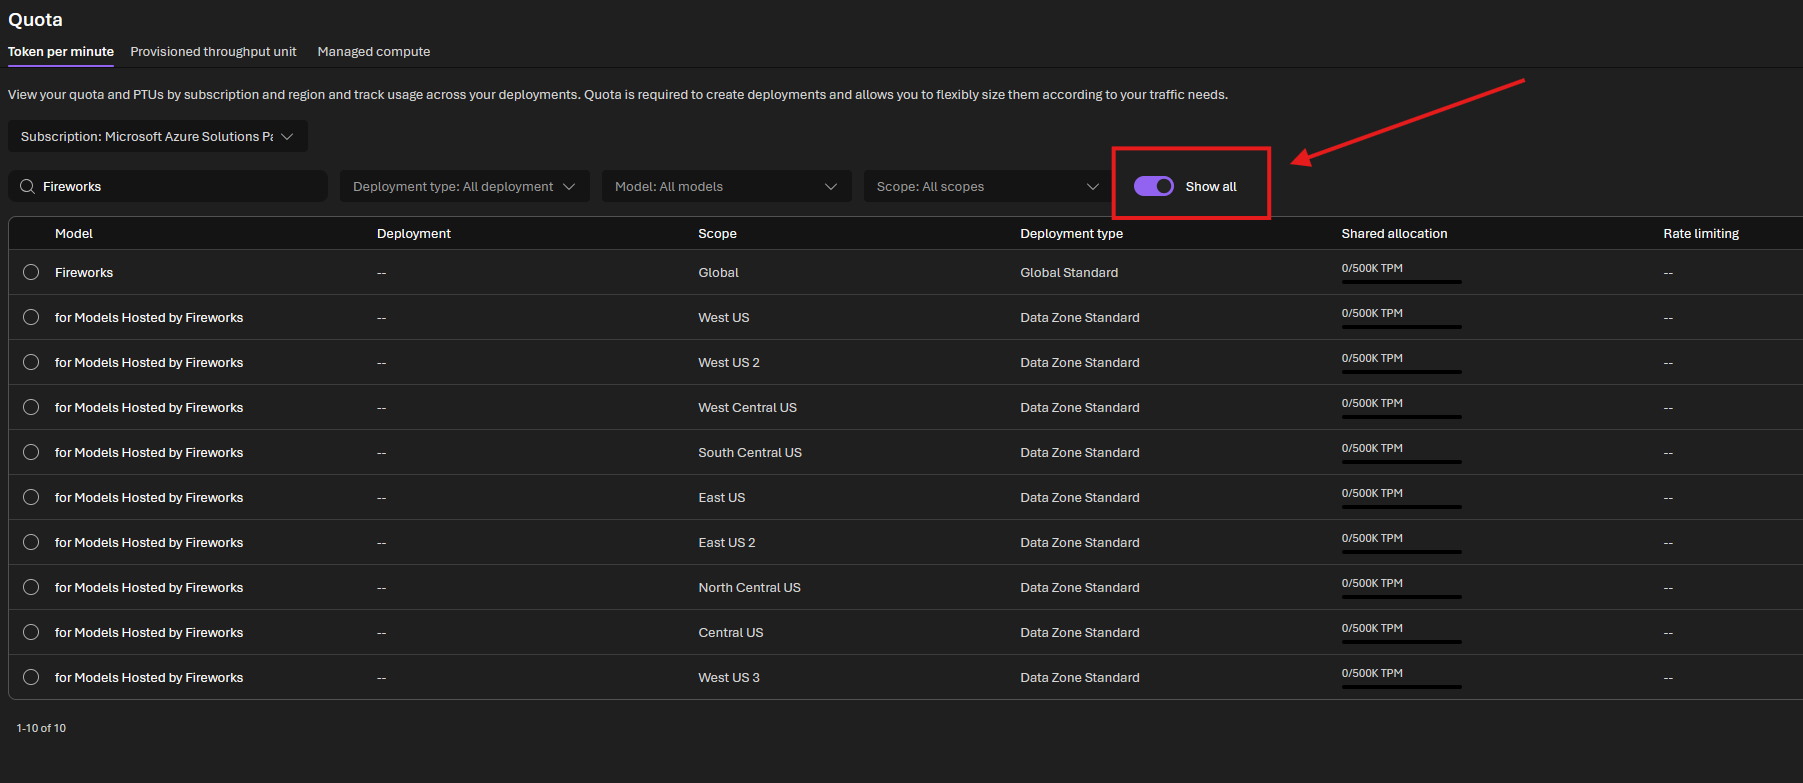Viewport: 1803px width, 783px height.
Task: Select the West US 3 row radio button
Action: point(31,677)
